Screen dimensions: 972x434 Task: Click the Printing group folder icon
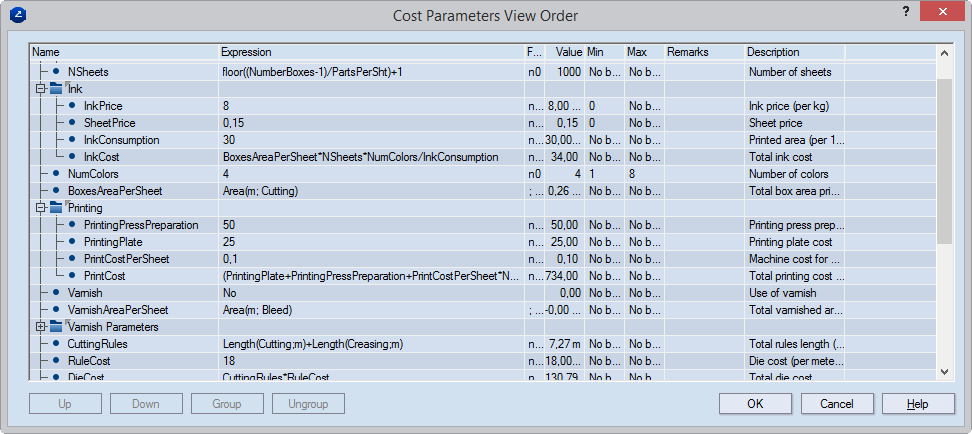pos(56,208)
